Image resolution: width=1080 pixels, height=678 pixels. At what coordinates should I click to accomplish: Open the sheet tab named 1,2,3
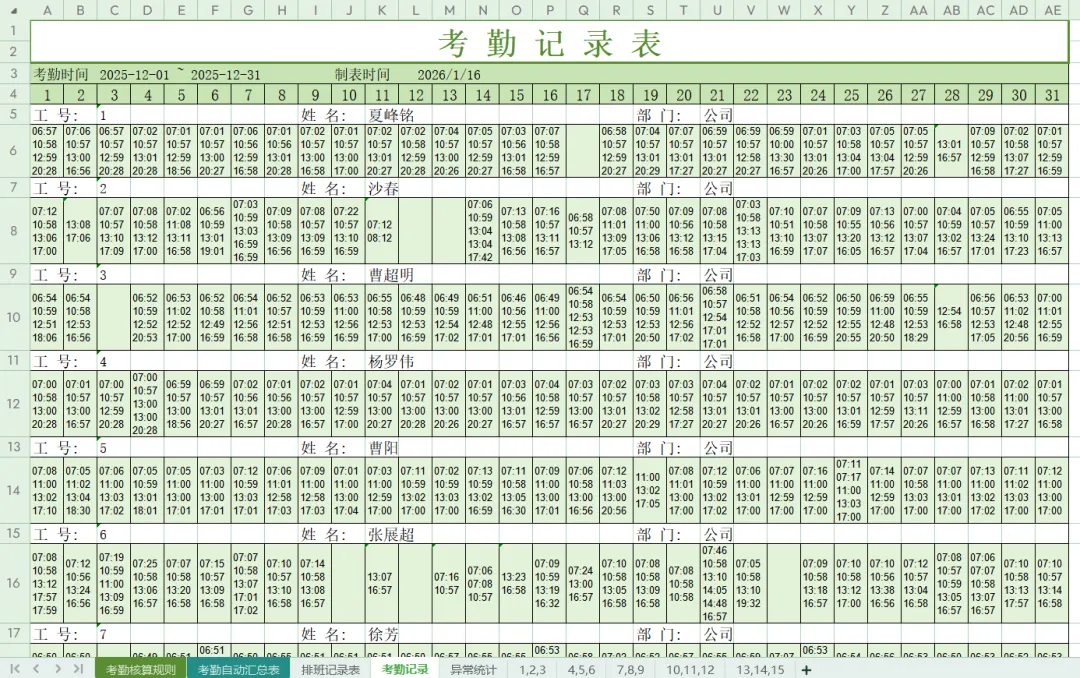pyautogui.click(x=532, y=670)
